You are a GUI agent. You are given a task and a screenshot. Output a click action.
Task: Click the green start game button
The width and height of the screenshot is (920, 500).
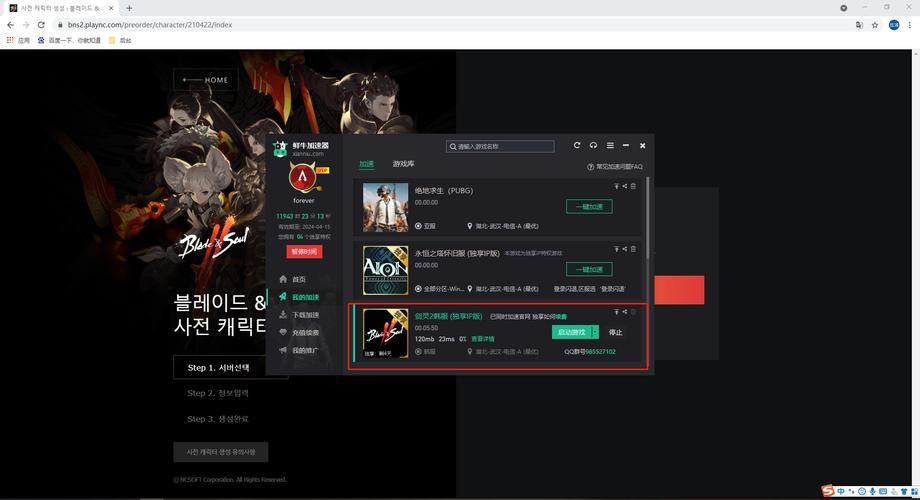point(571,332)
